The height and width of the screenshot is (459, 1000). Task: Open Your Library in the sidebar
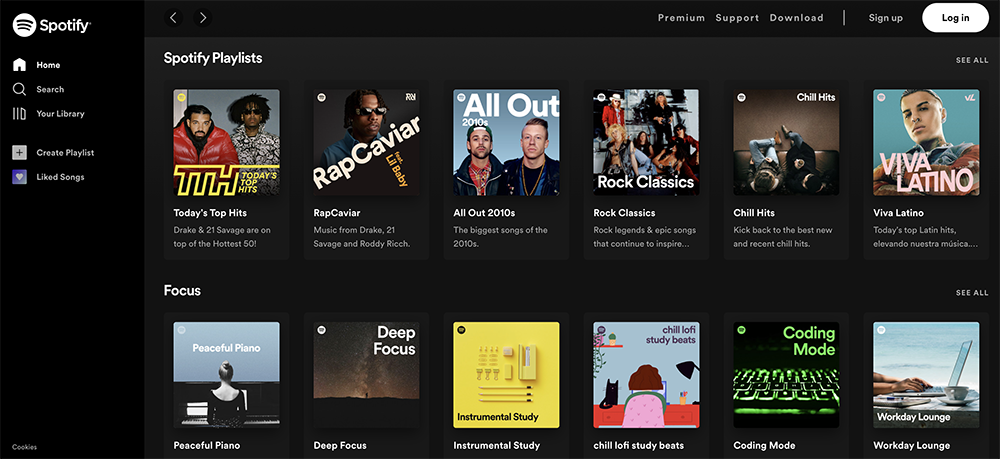[61, 113]
